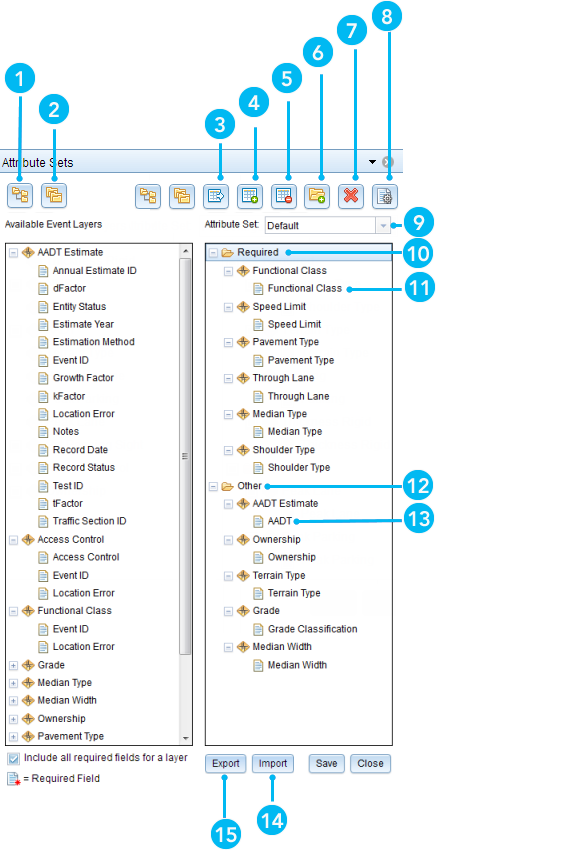Click the Save button

point(326,763)
